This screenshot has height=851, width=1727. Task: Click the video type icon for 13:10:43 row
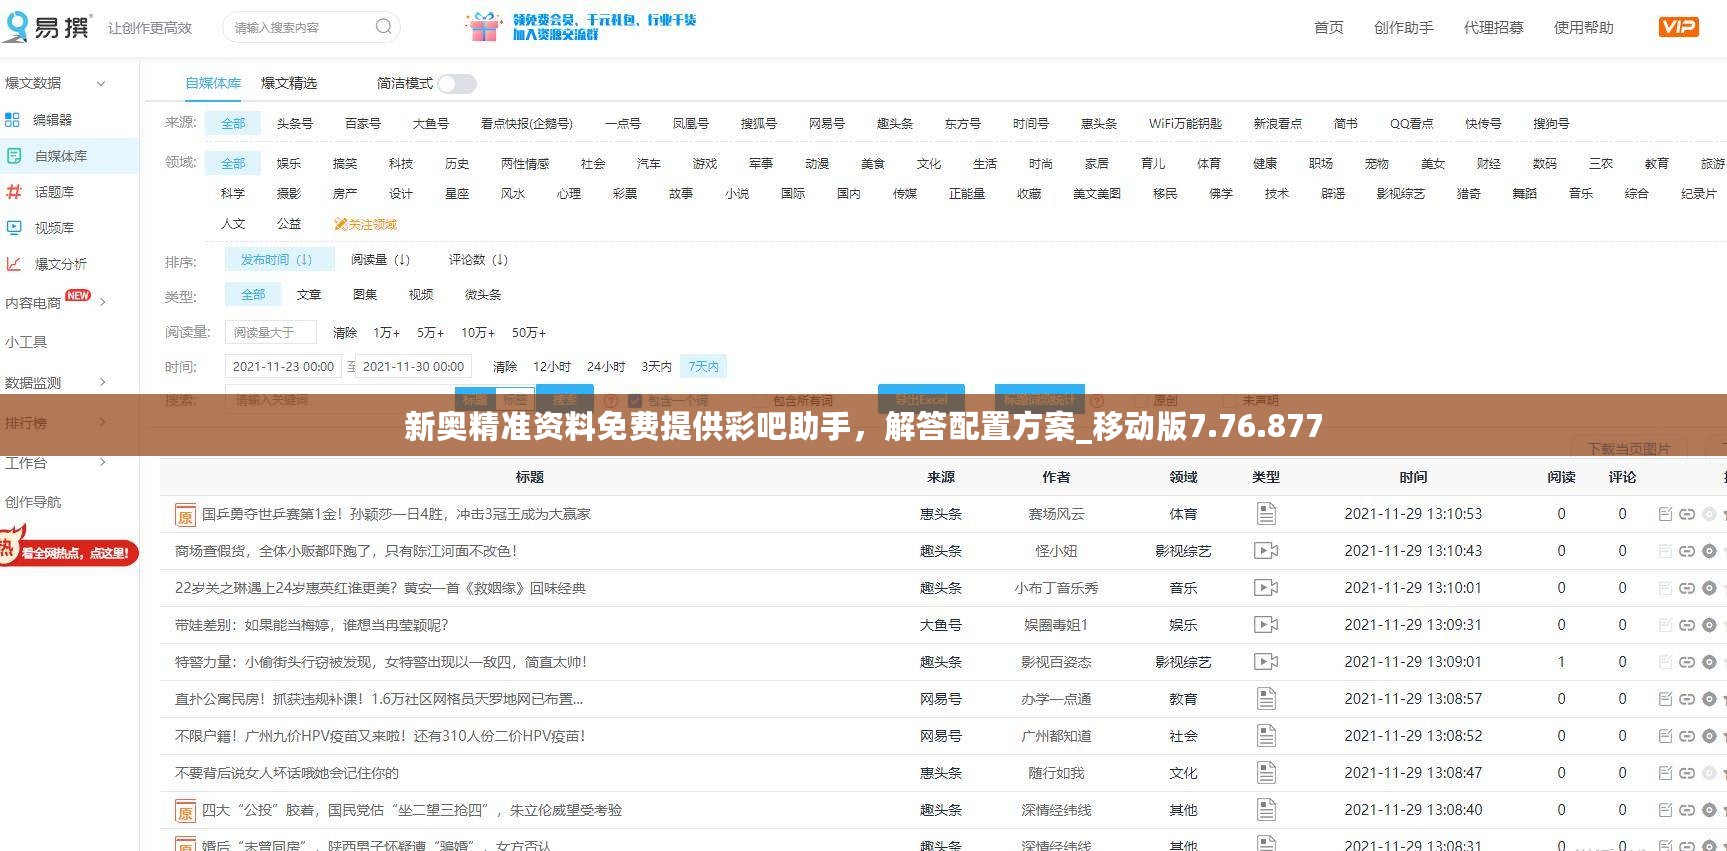[x=1266, y=551]
